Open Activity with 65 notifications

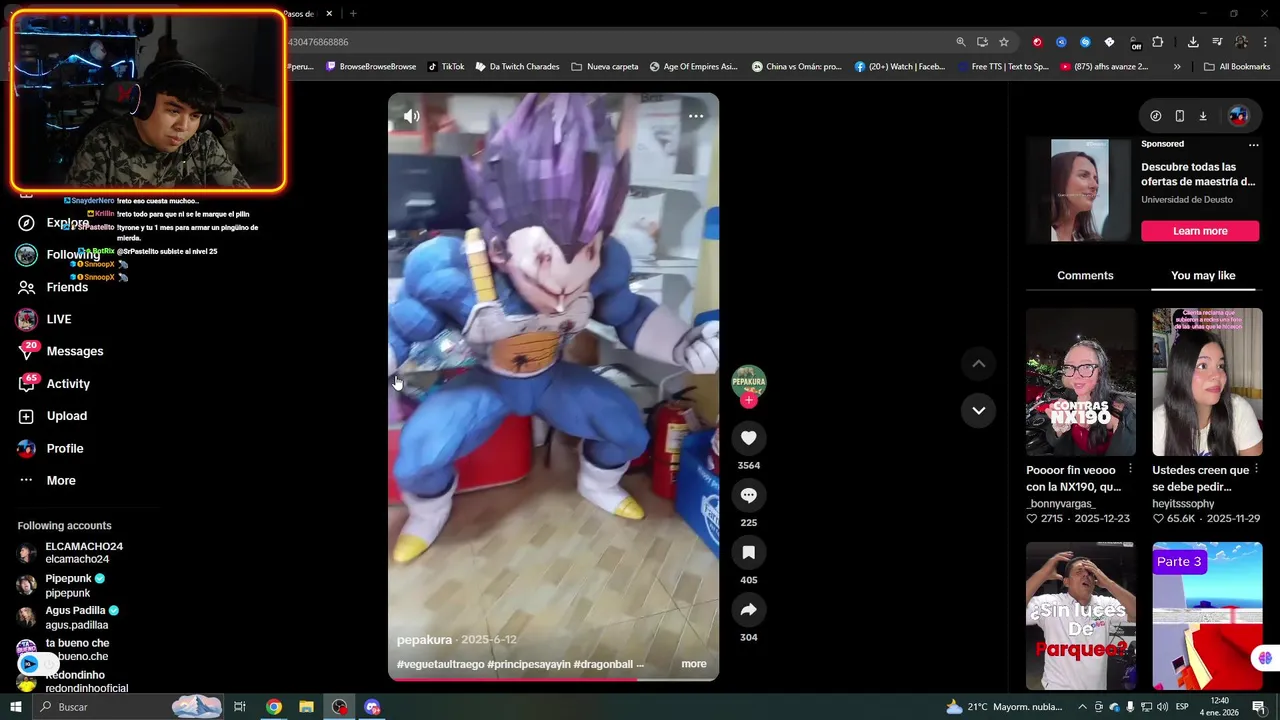point(55,384)
